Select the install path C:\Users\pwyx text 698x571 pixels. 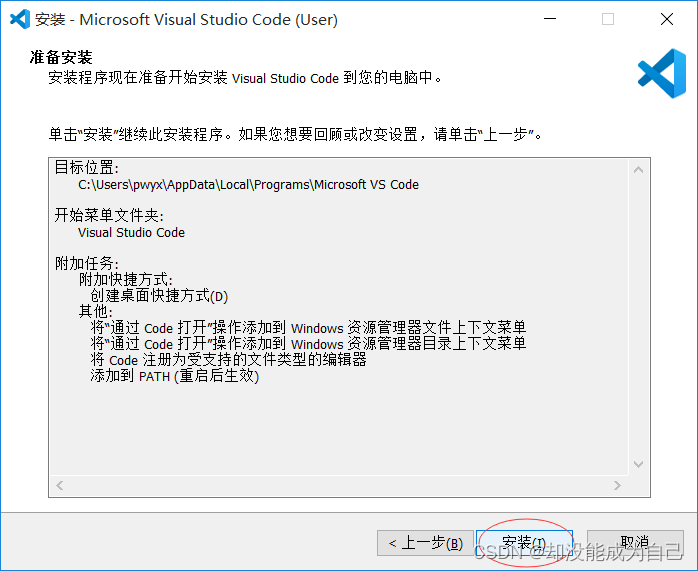248,185
